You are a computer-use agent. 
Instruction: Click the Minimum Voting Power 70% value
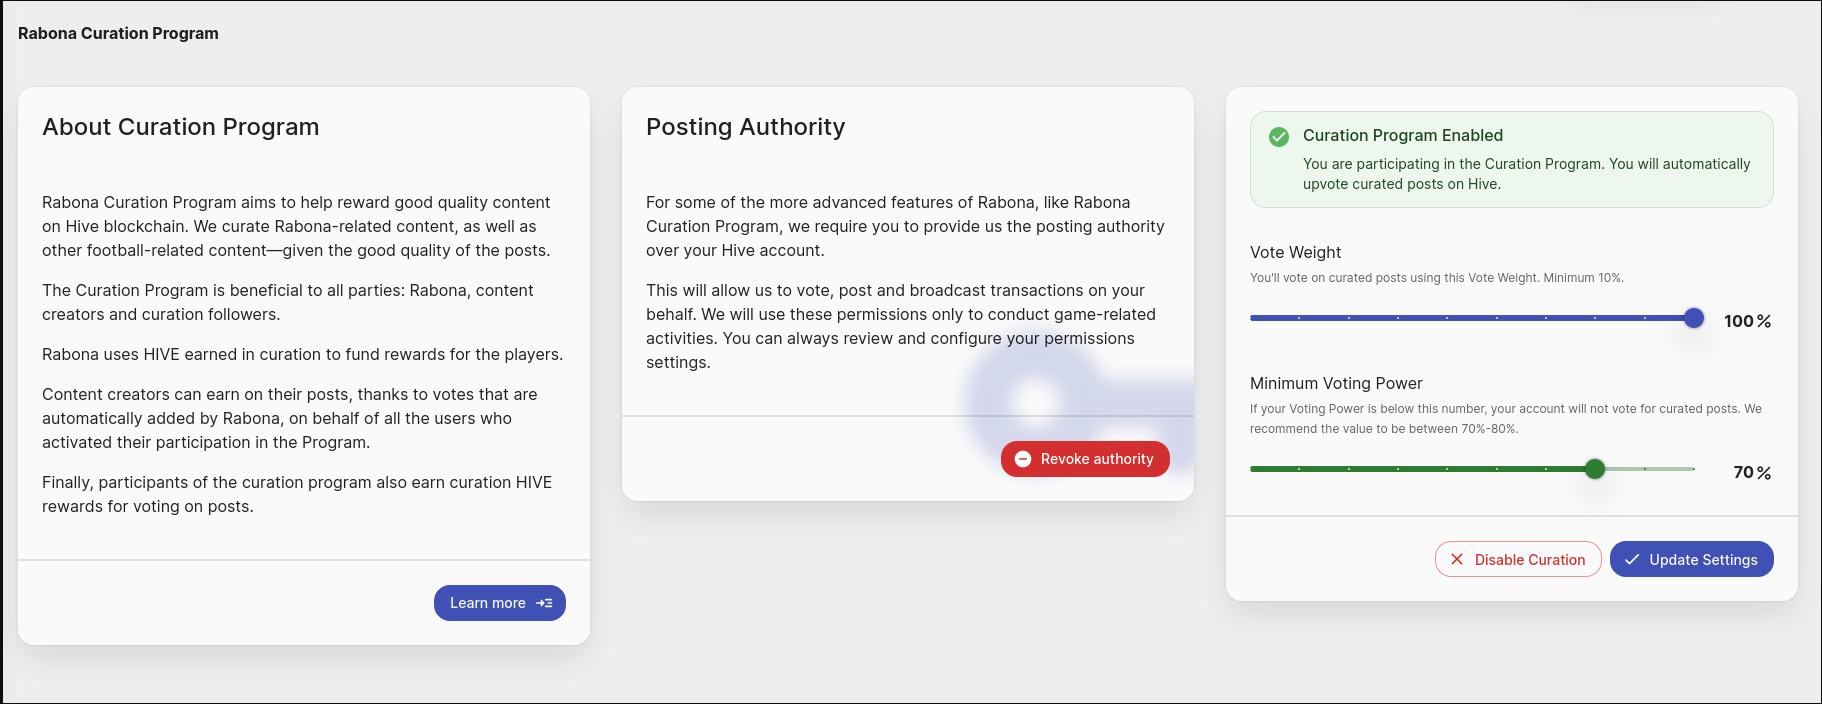point(1752,472)
